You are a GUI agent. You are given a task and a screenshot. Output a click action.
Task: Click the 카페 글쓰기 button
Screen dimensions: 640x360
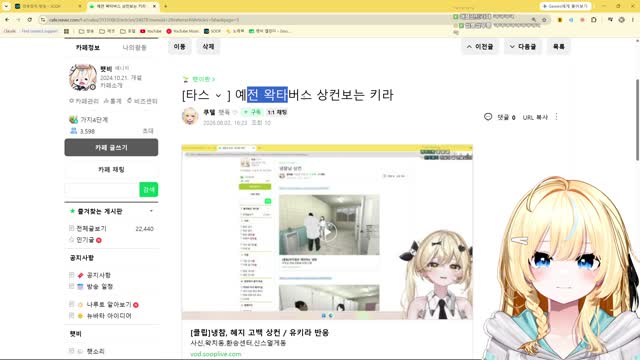(111, 147)
